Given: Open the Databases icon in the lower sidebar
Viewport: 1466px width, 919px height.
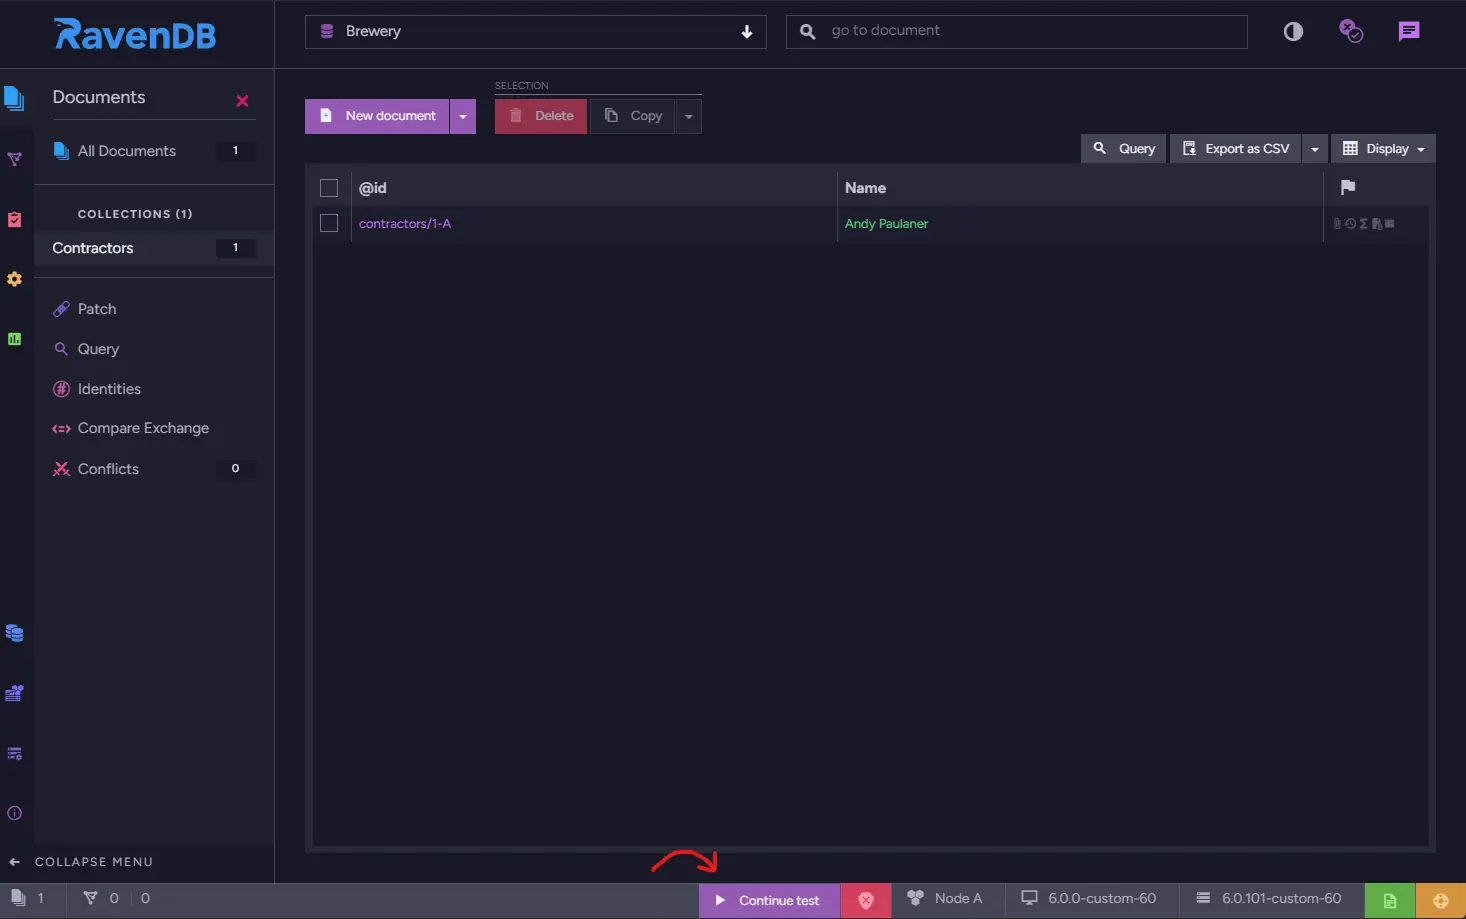Looking at the screenshot, I should [x=14, y=633].
